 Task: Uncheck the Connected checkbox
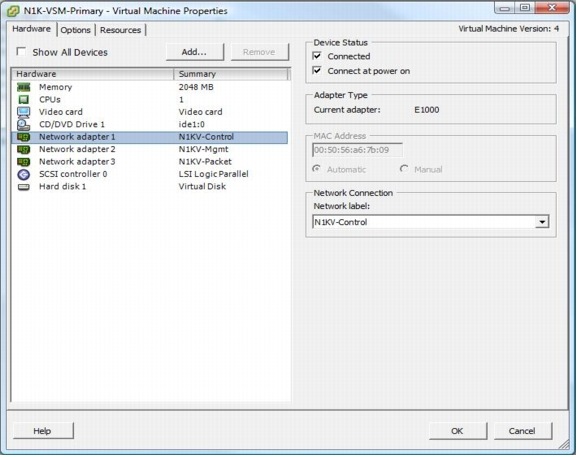[x=317, y=56]
